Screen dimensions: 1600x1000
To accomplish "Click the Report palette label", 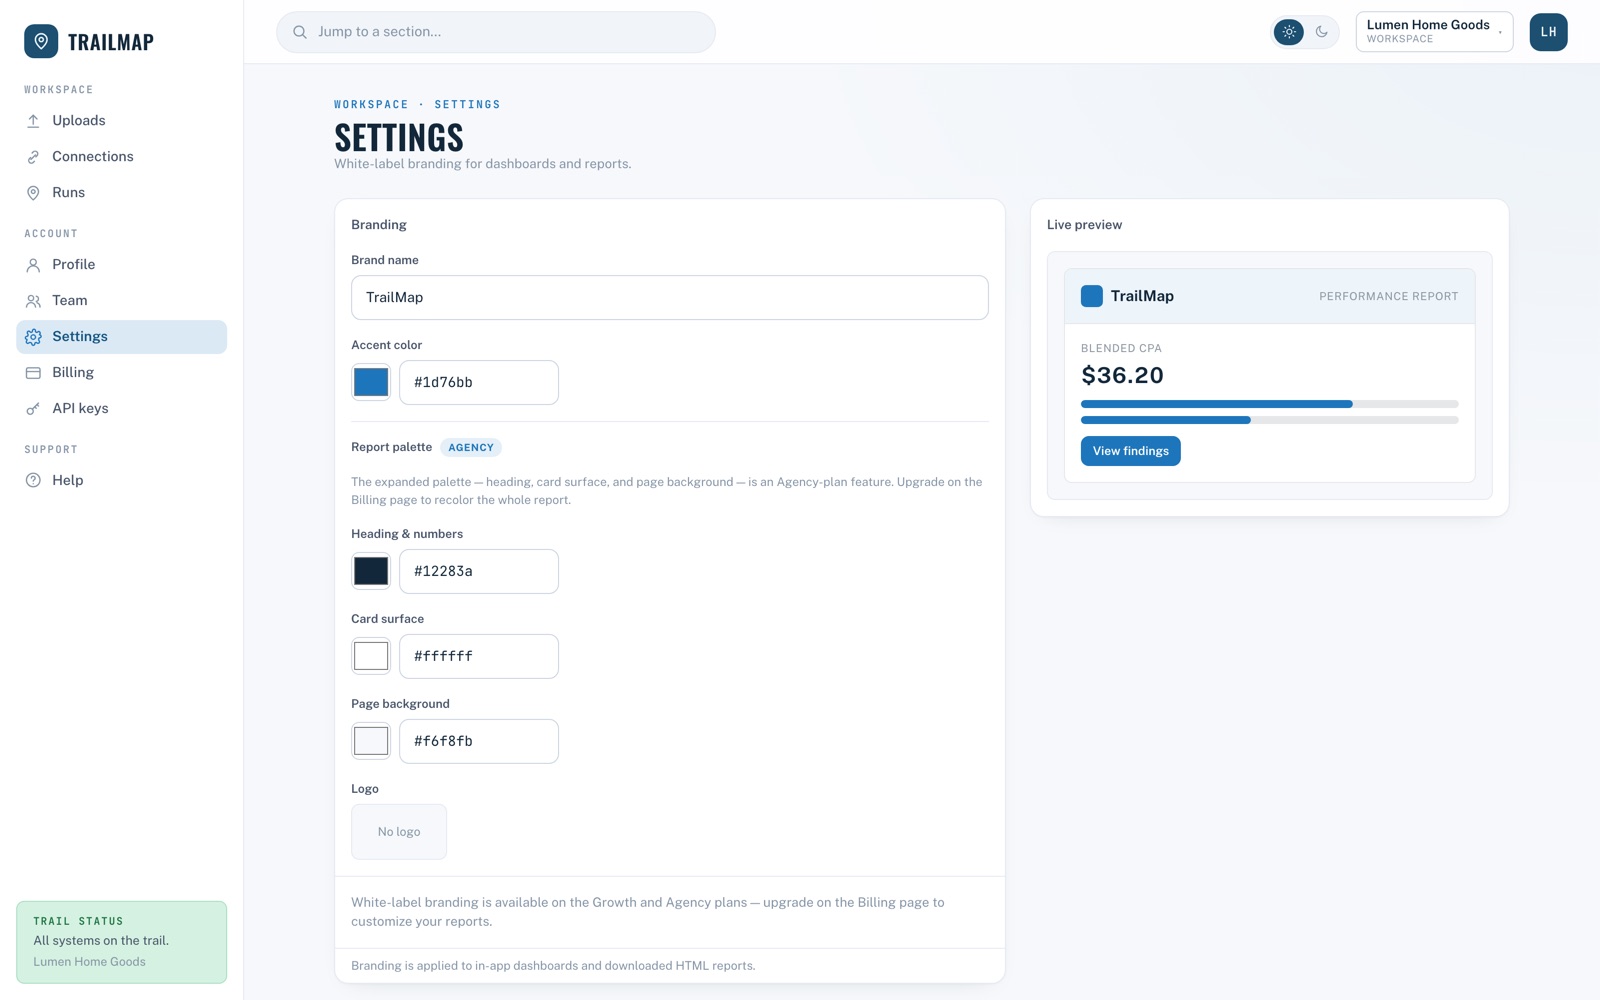I will tap(391, 447).
